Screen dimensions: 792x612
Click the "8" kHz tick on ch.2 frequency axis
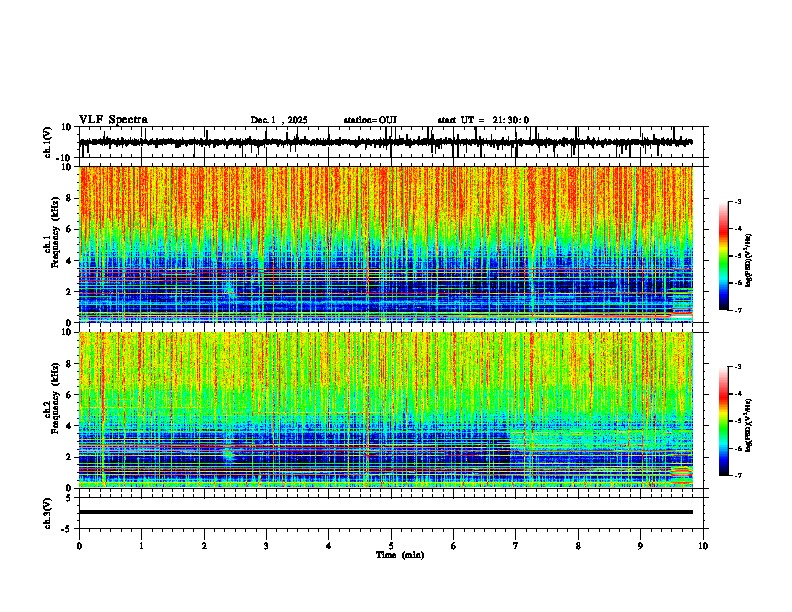click(69, 364)
